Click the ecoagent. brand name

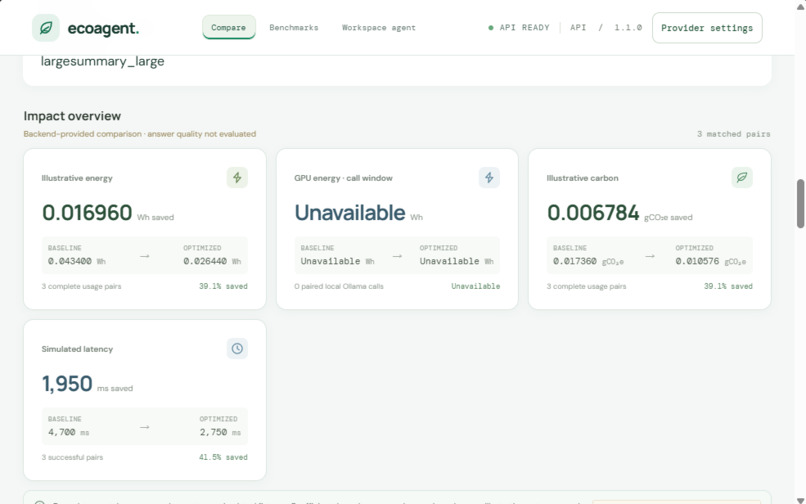pyautogui.click(x=103, y=28)
